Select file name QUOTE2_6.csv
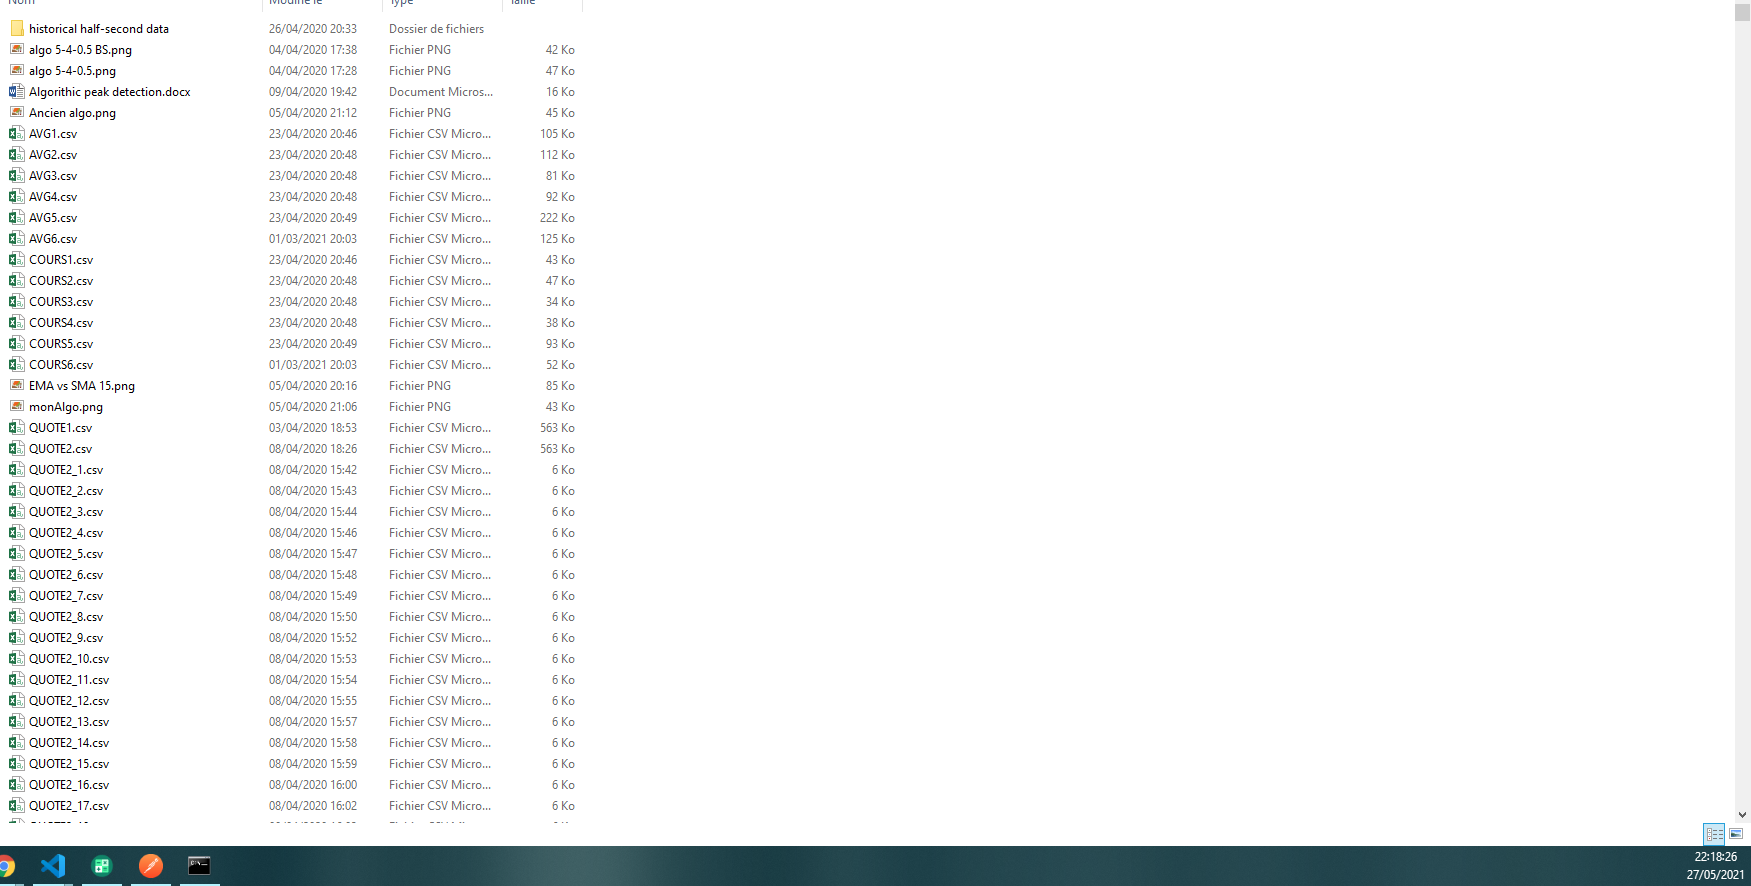The image size is (1751, 886). coord(66,575)
